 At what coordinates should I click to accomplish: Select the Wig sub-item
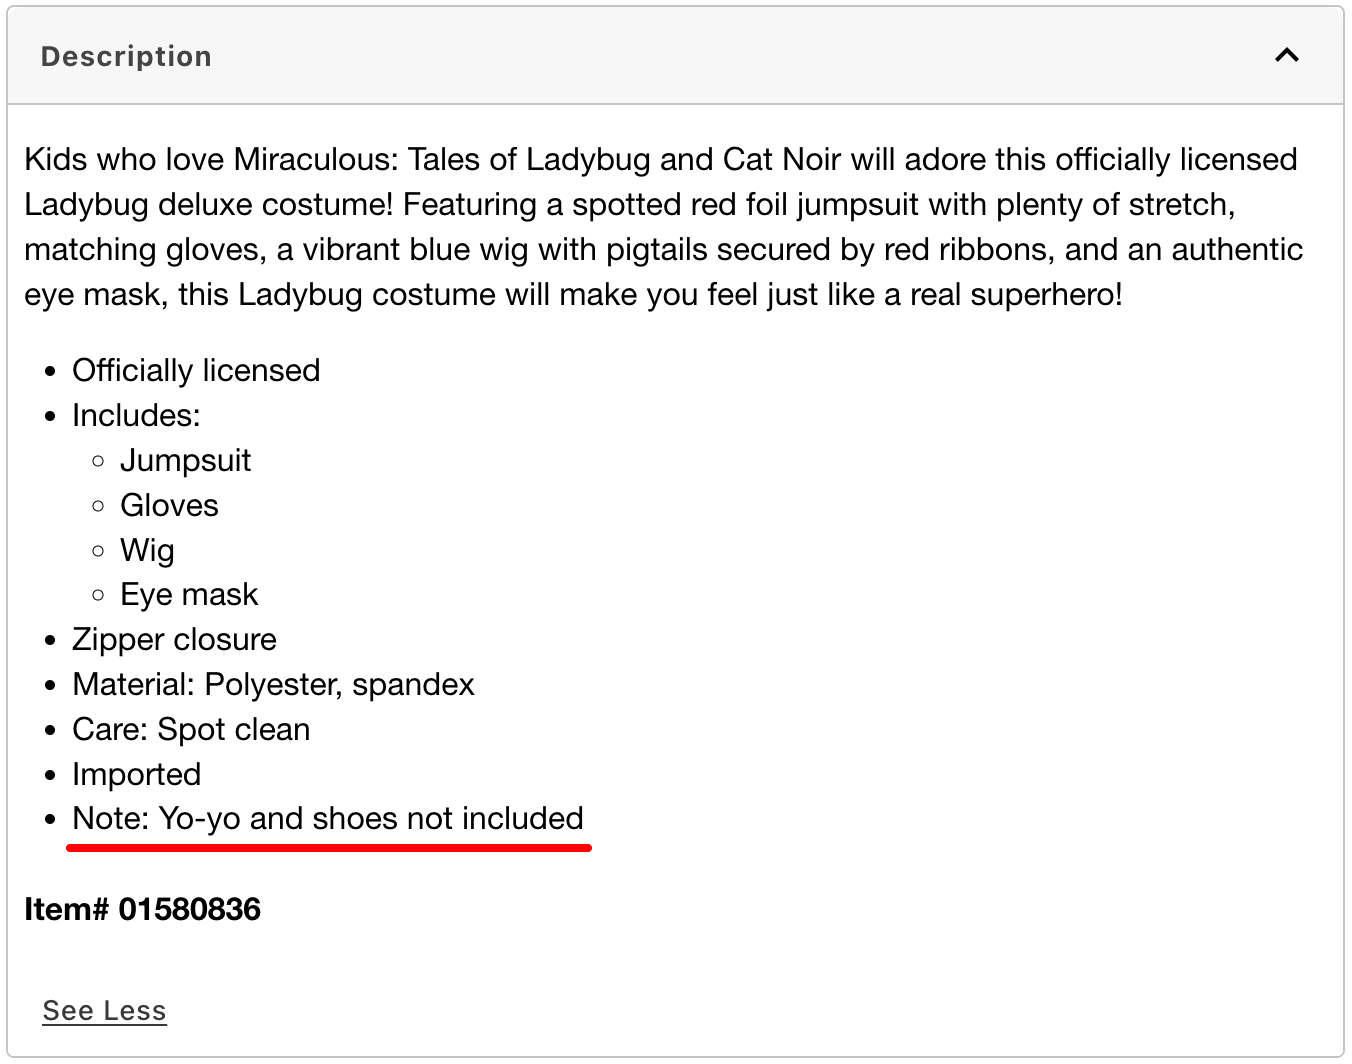tap(147, 550)
